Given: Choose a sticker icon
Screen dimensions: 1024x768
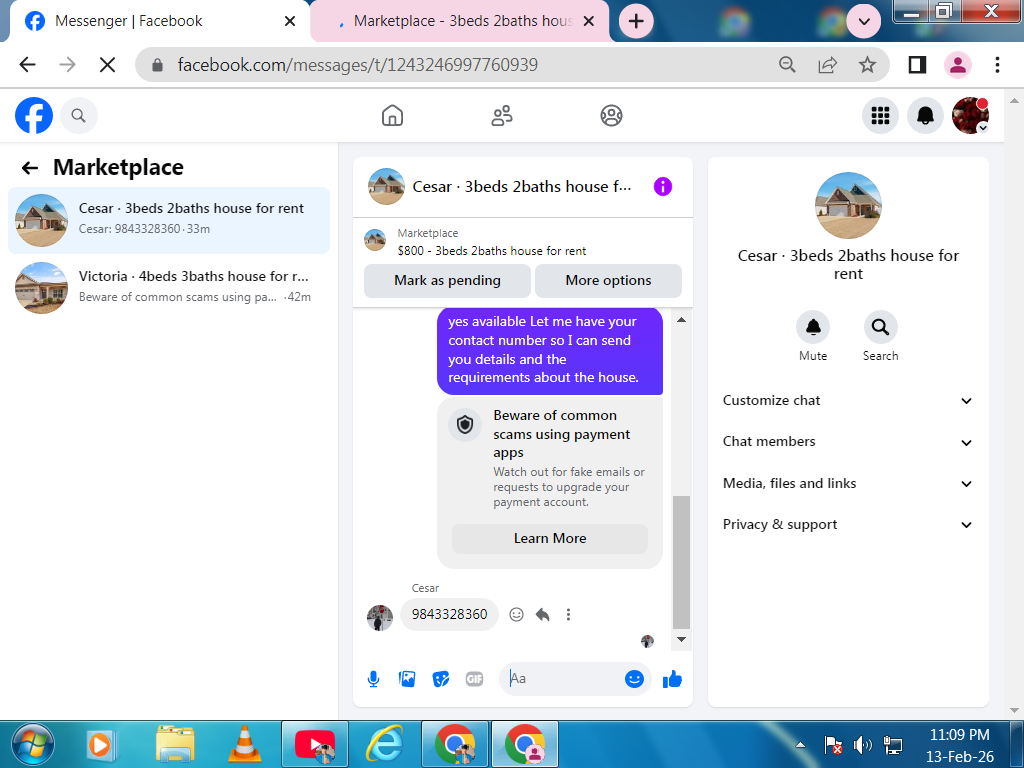Looking at the screenshot, I should [441, 679].
